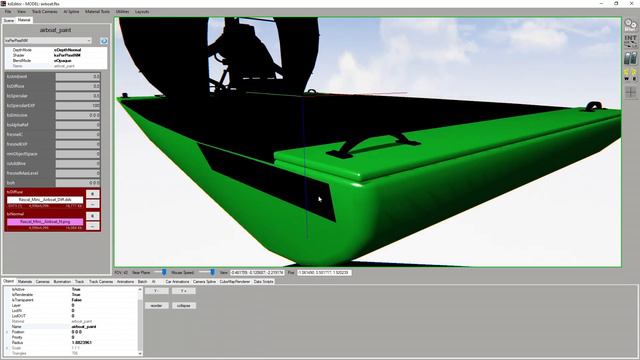Click the View coordinates field
640x360 pixels.
(x=257, y=273)
